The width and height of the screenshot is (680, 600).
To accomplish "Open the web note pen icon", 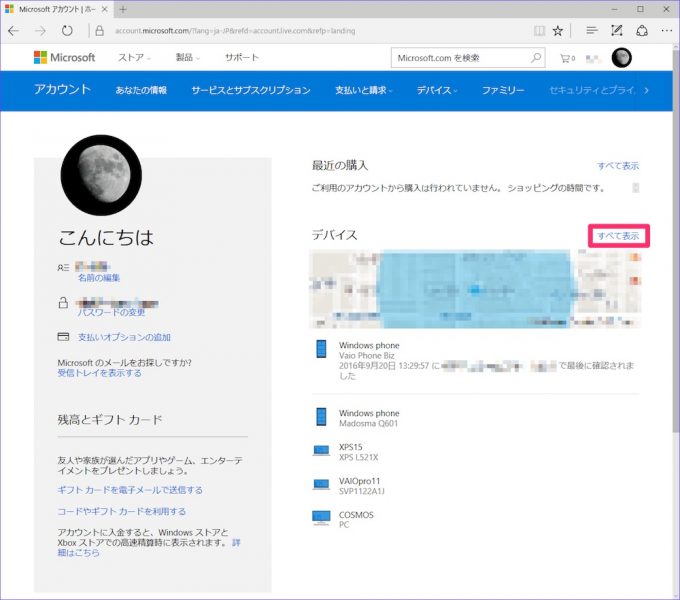I will pos(616,30).
